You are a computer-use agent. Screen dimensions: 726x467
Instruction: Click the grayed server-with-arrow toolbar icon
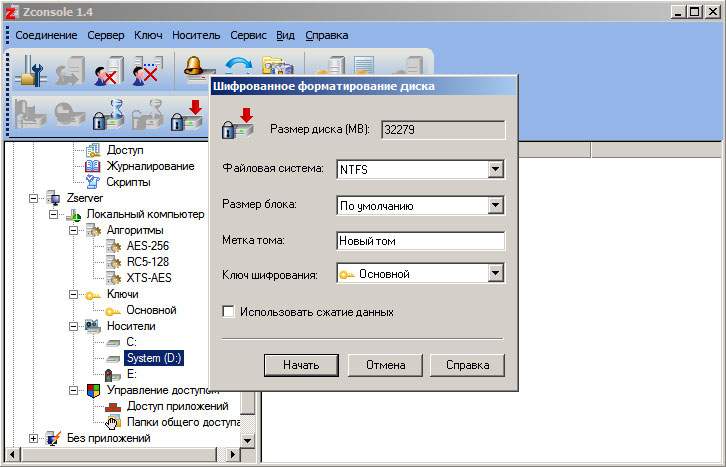pos(70,70)
